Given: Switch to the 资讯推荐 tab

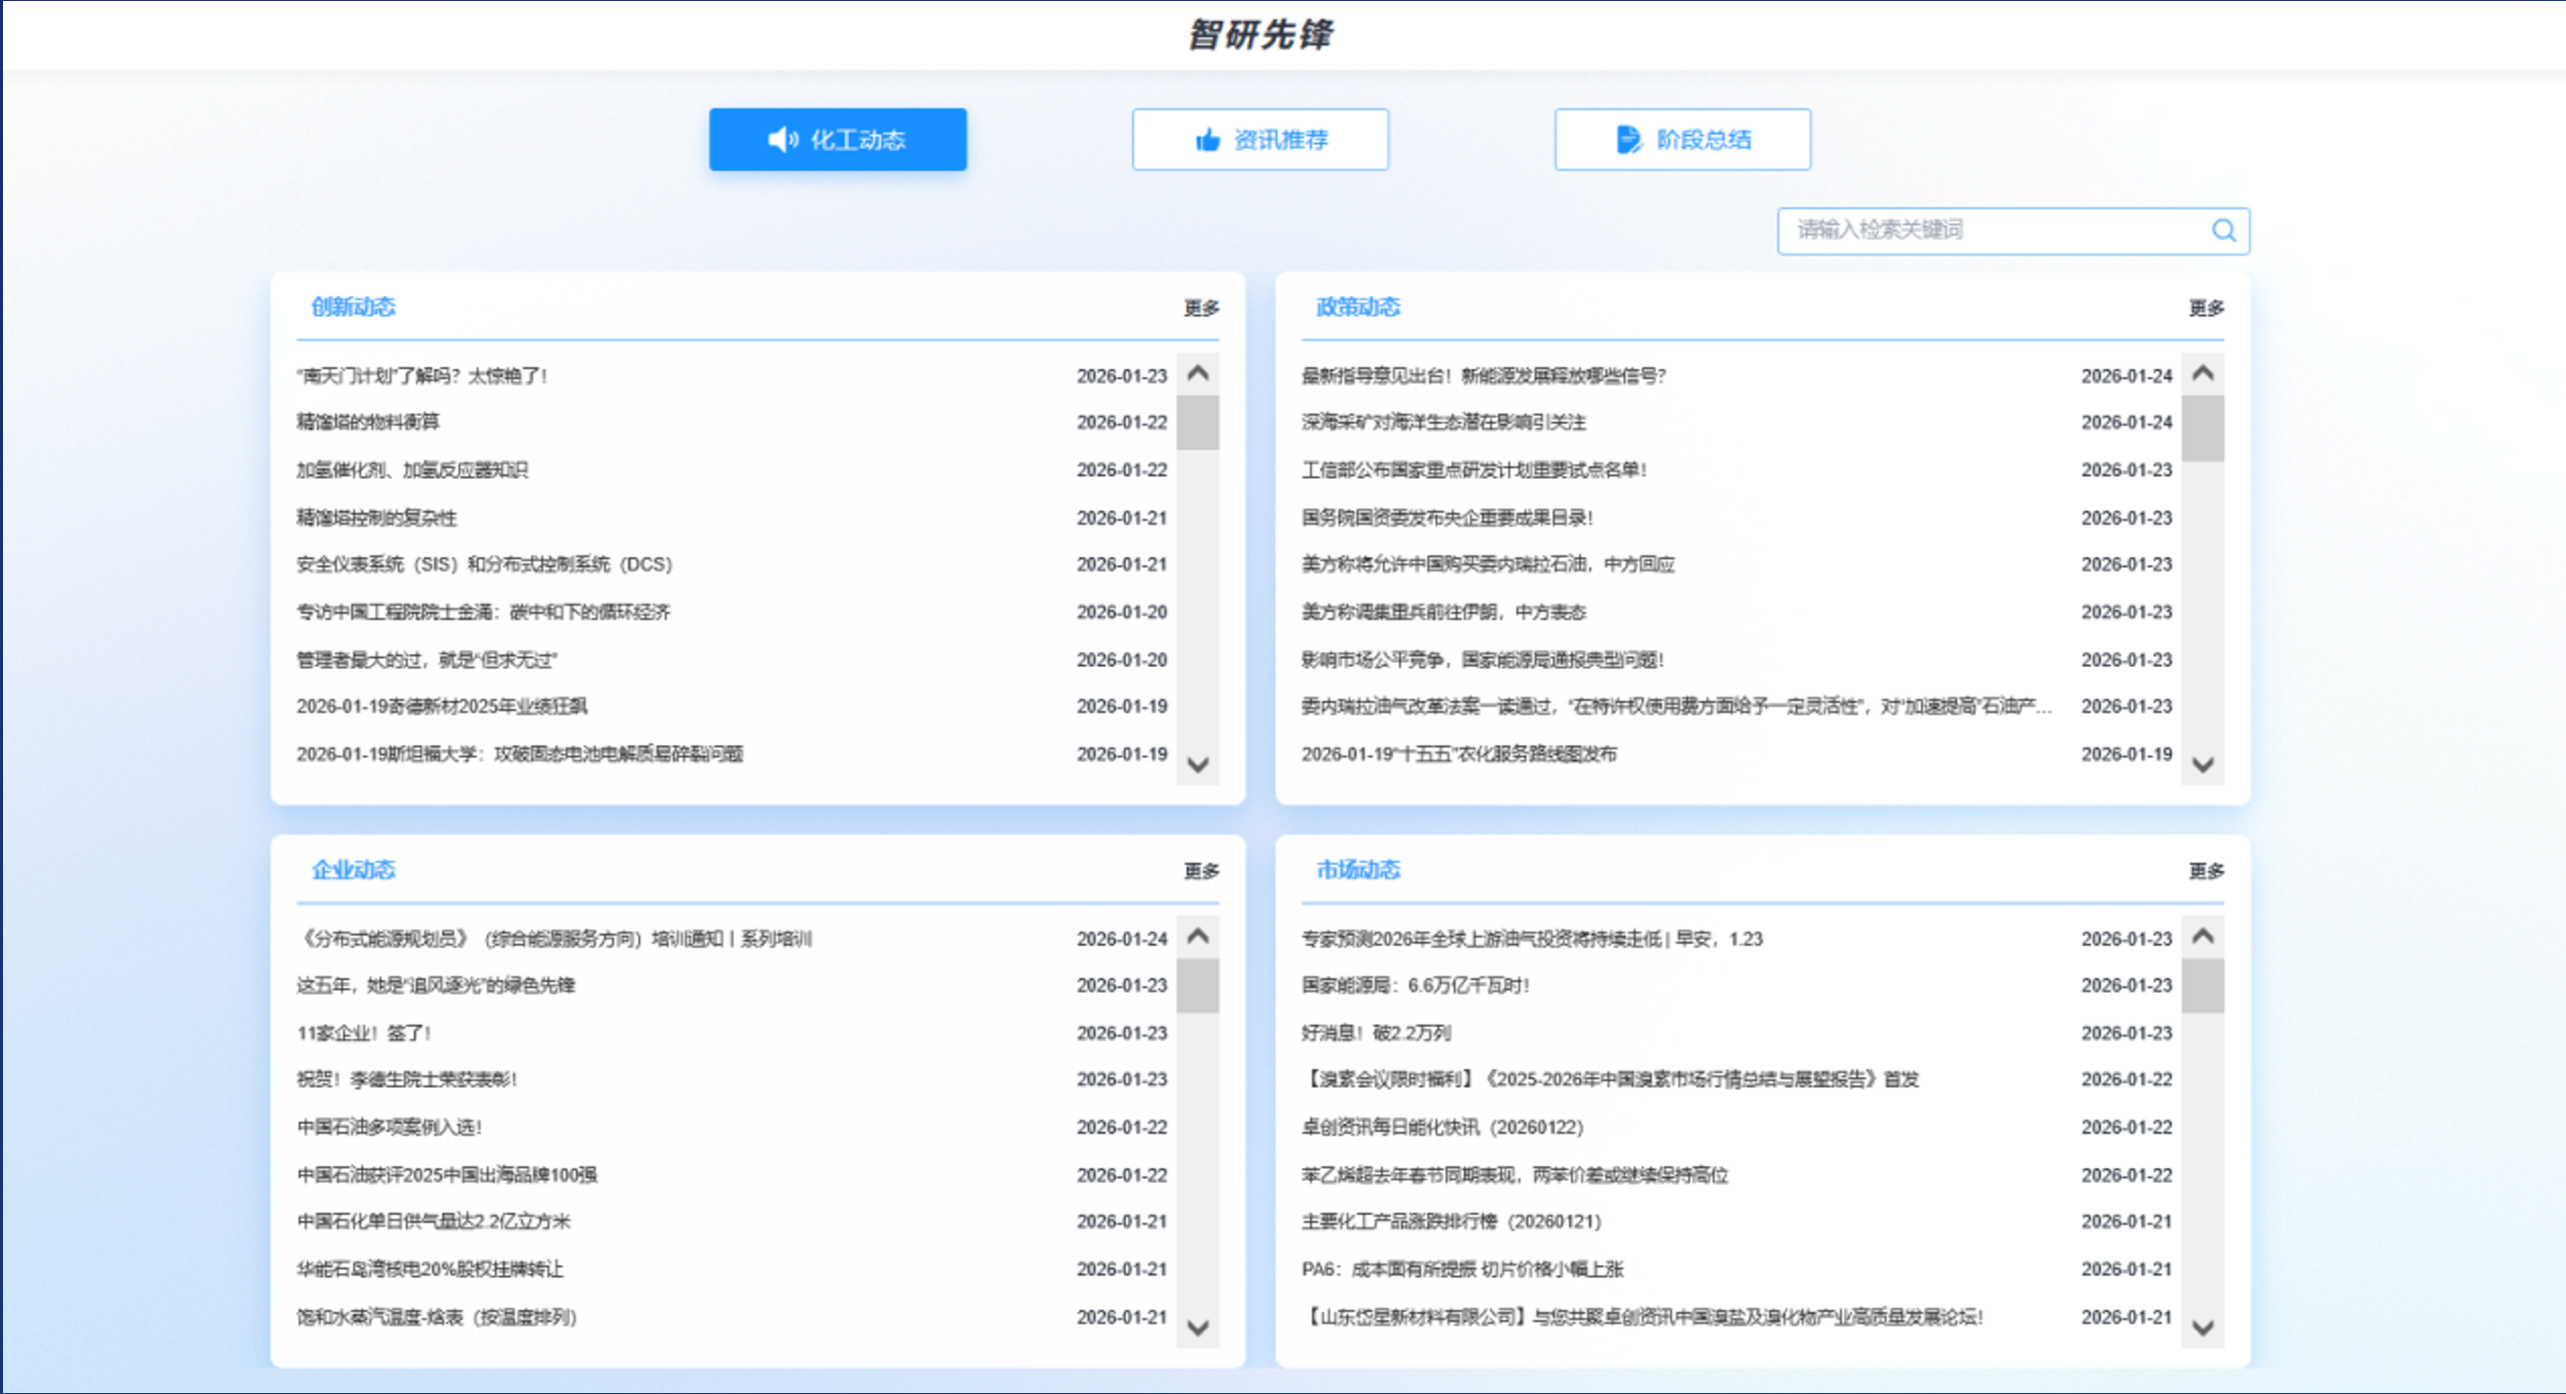Looking at the screenshot, I should click(x=1260, y=139).
